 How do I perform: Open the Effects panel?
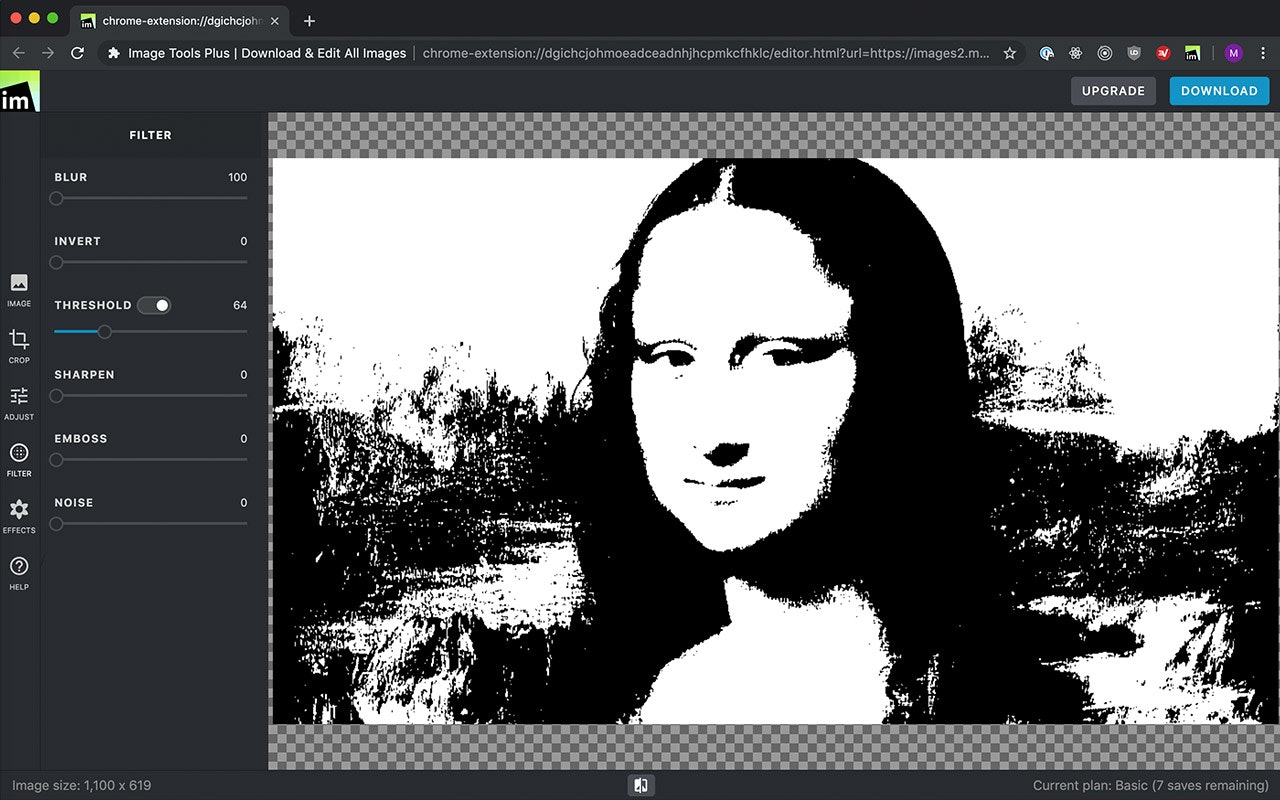click(x=19, y=516)
